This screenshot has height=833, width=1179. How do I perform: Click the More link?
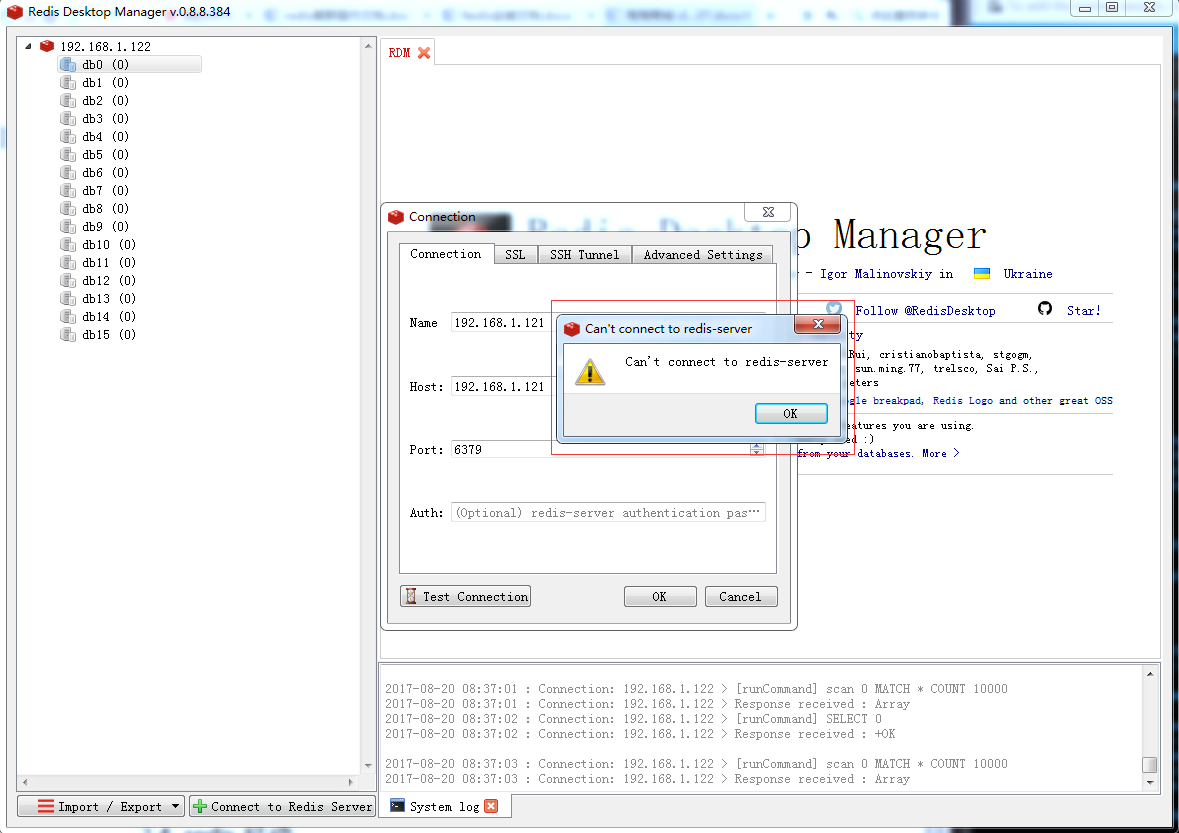pos(941,453)
